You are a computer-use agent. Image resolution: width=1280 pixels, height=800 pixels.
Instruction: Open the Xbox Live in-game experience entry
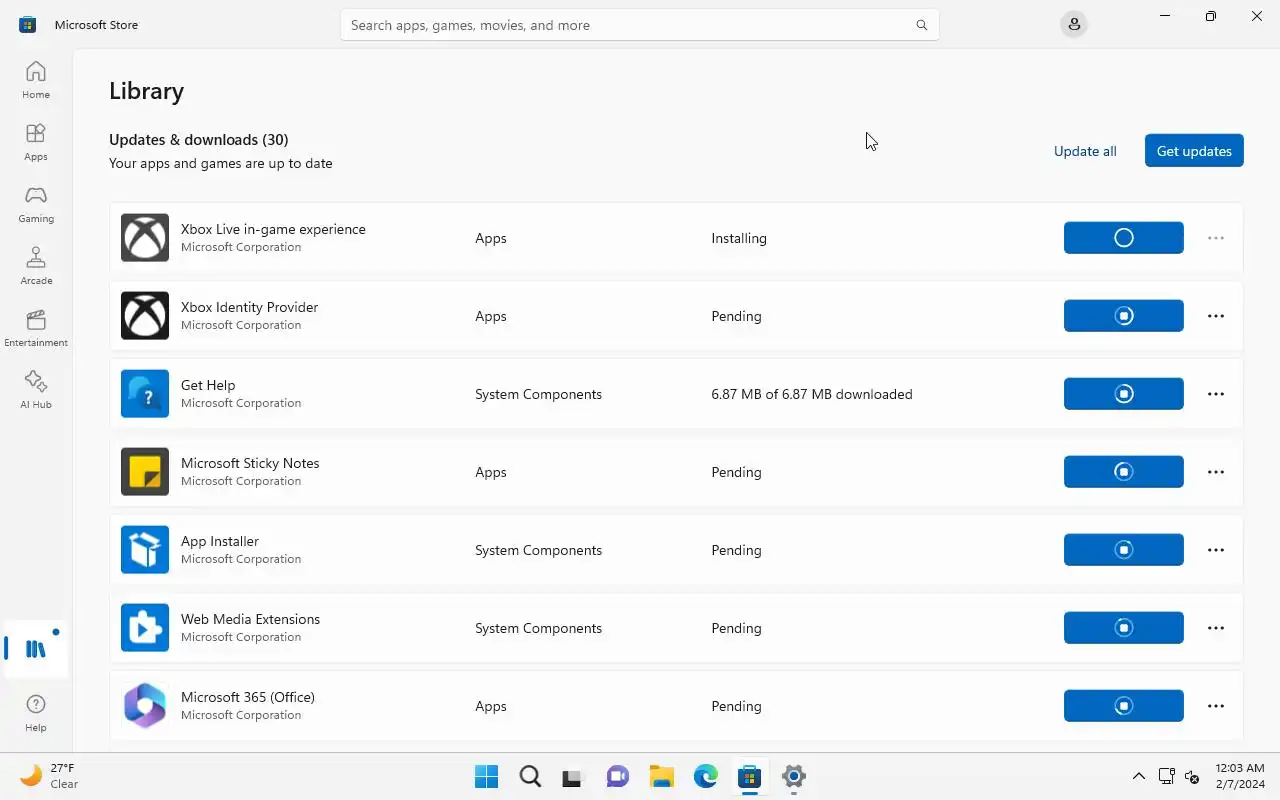point(676,238)
